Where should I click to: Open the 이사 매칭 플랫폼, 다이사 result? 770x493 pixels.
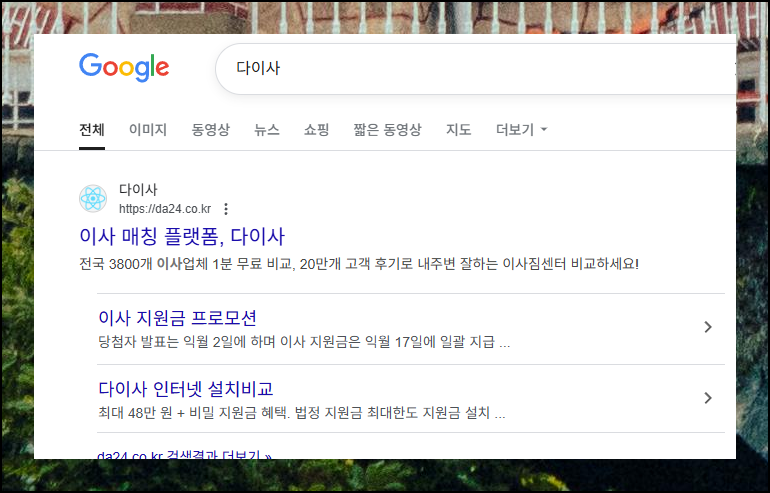click(182, 237)
